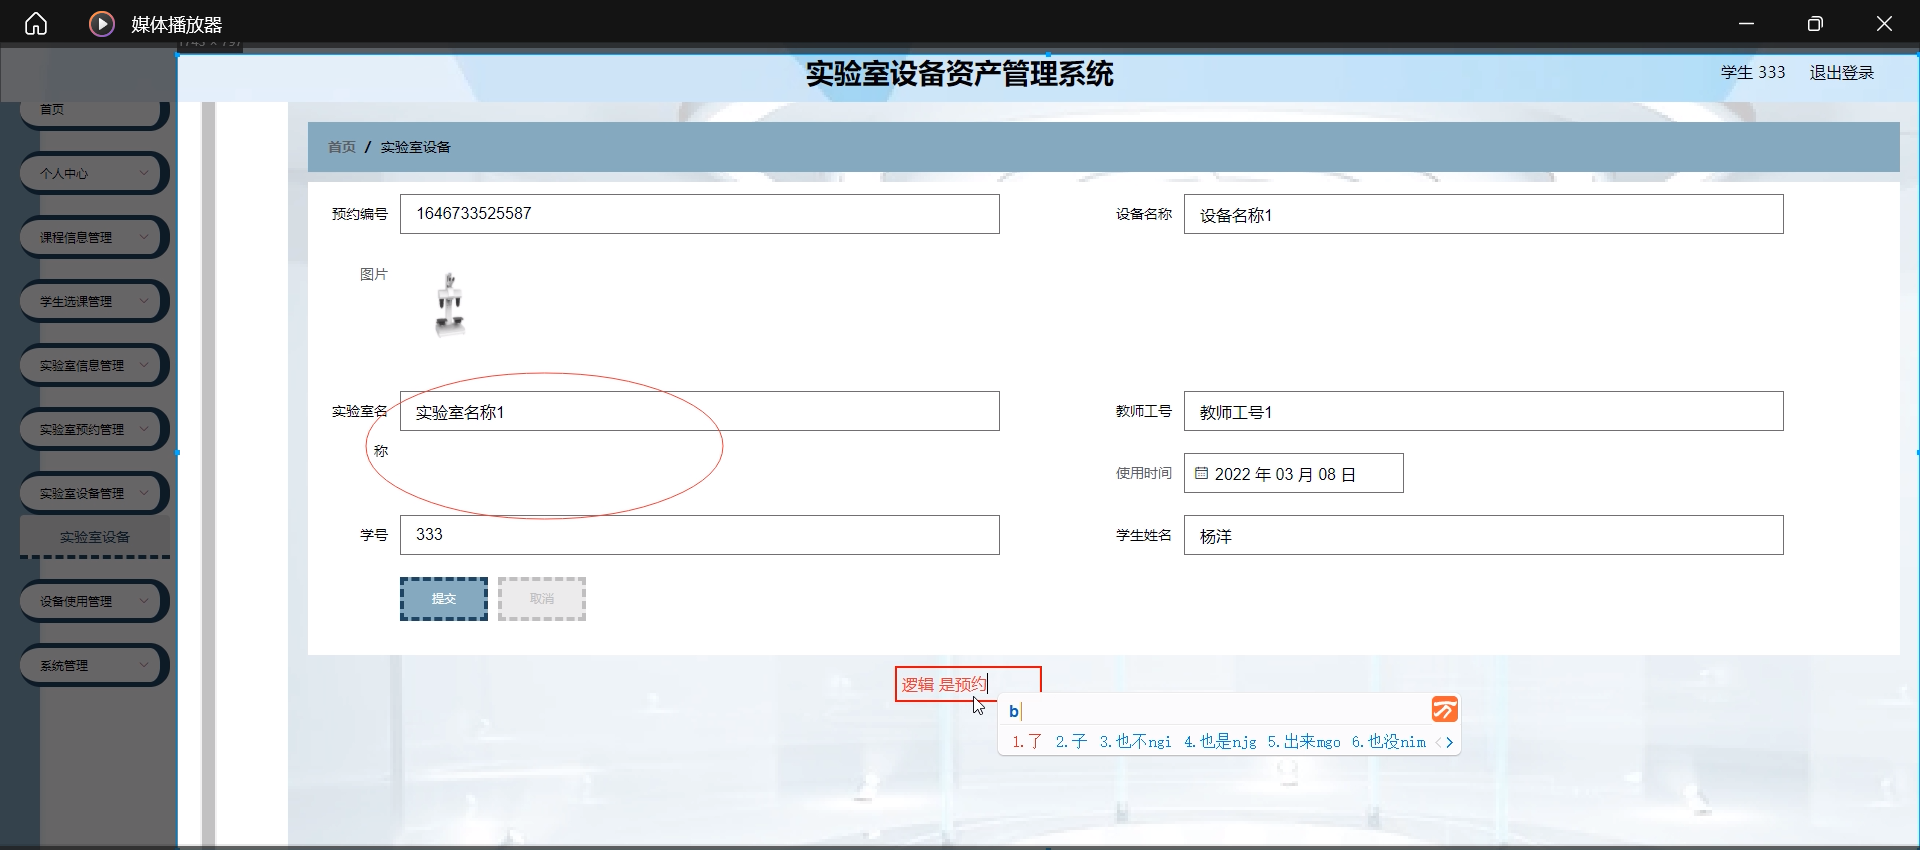The image size is (1920, 850).
Task: Click the 实验室设备资产管理系统 page title
Action: click(959, 74)
